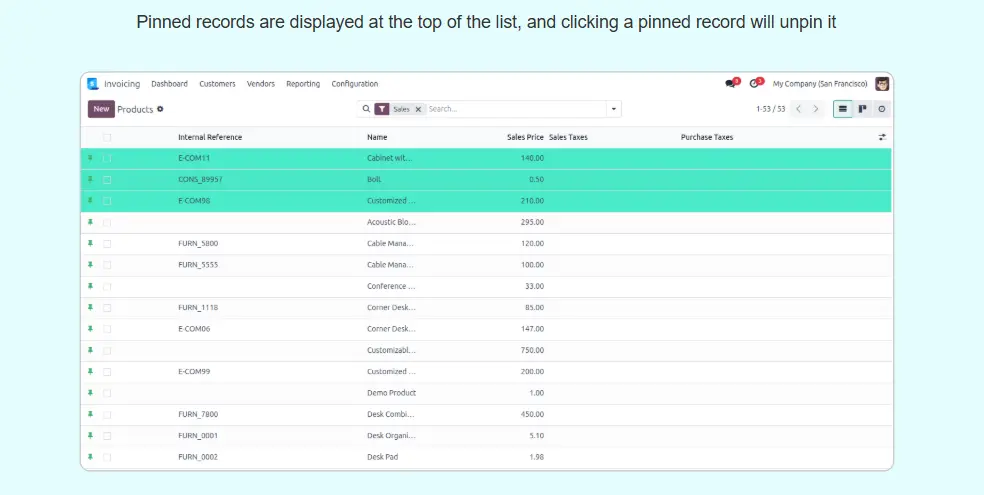Screen dimensions: 984x495
Task: Click the New button
Action: coord(101,109)
